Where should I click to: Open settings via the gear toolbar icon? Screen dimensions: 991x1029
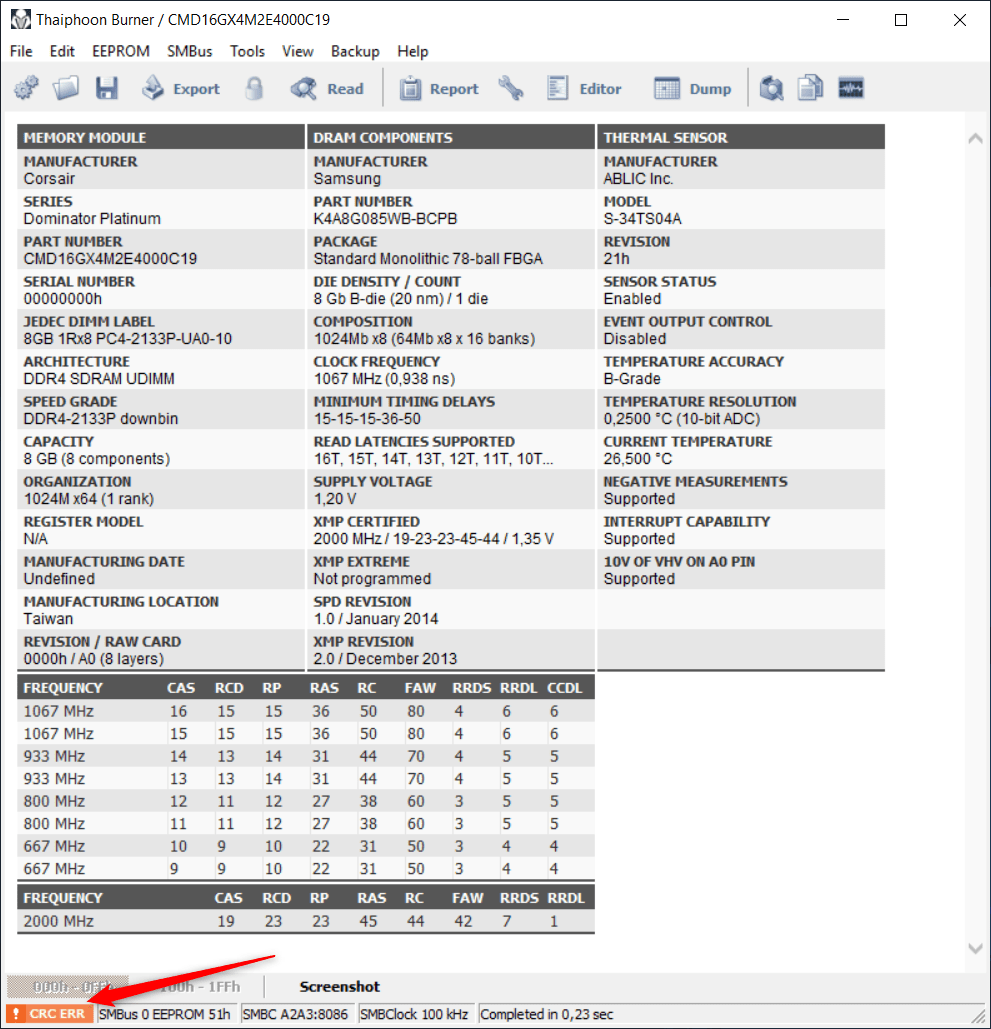point(26,88)
